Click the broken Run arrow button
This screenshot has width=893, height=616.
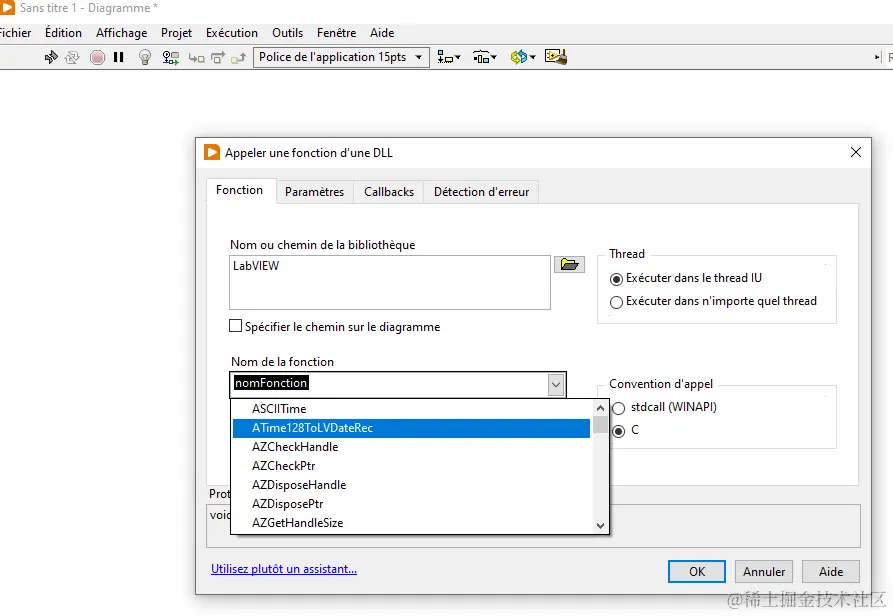pyautogui.click(x=51, y=57)
